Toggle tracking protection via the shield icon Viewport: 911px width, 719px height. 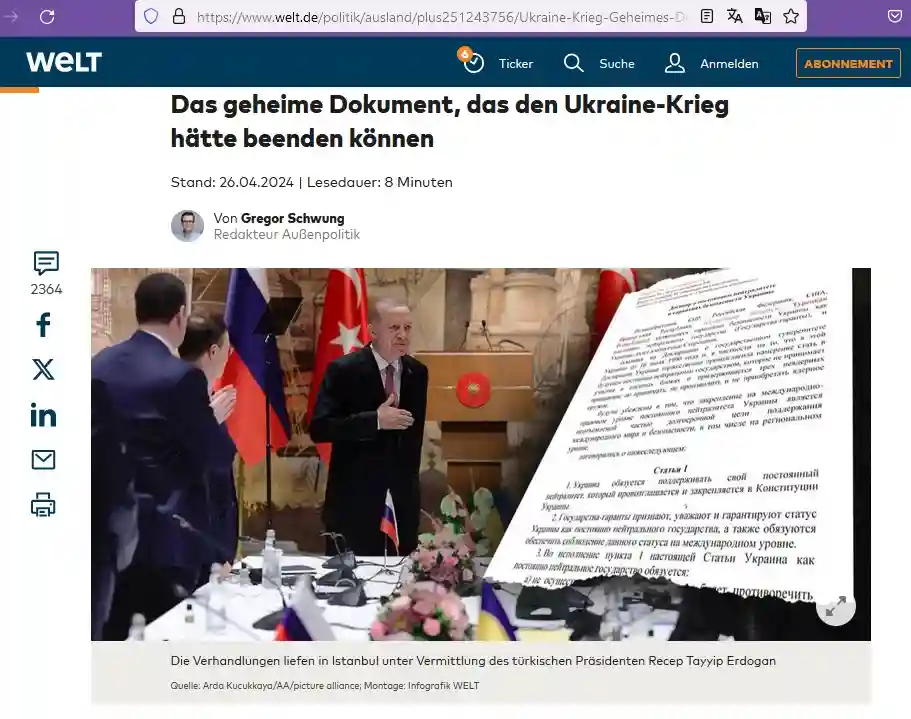(151, 16)
